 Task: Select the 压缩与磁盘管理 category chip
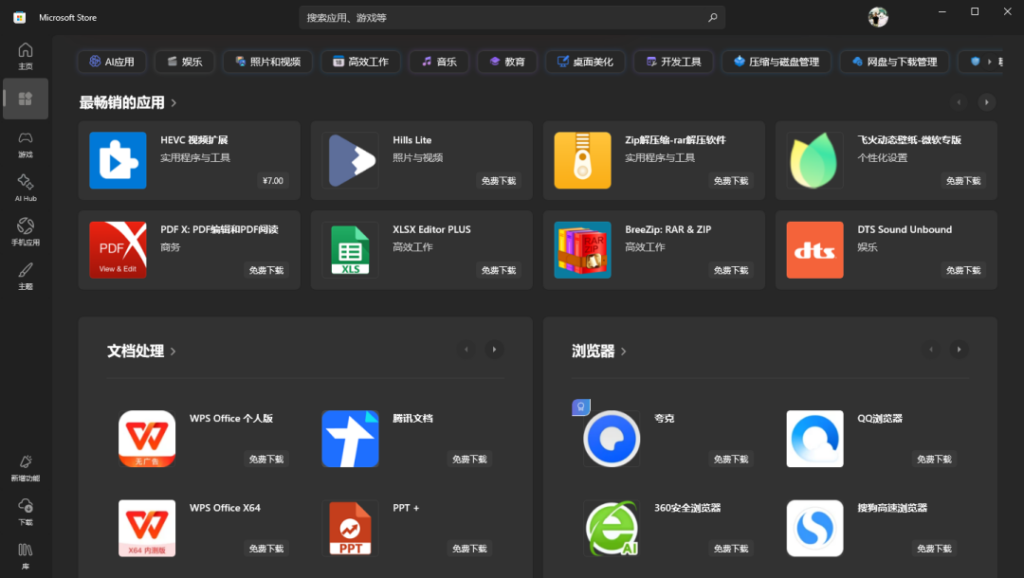tap(776, 61)
